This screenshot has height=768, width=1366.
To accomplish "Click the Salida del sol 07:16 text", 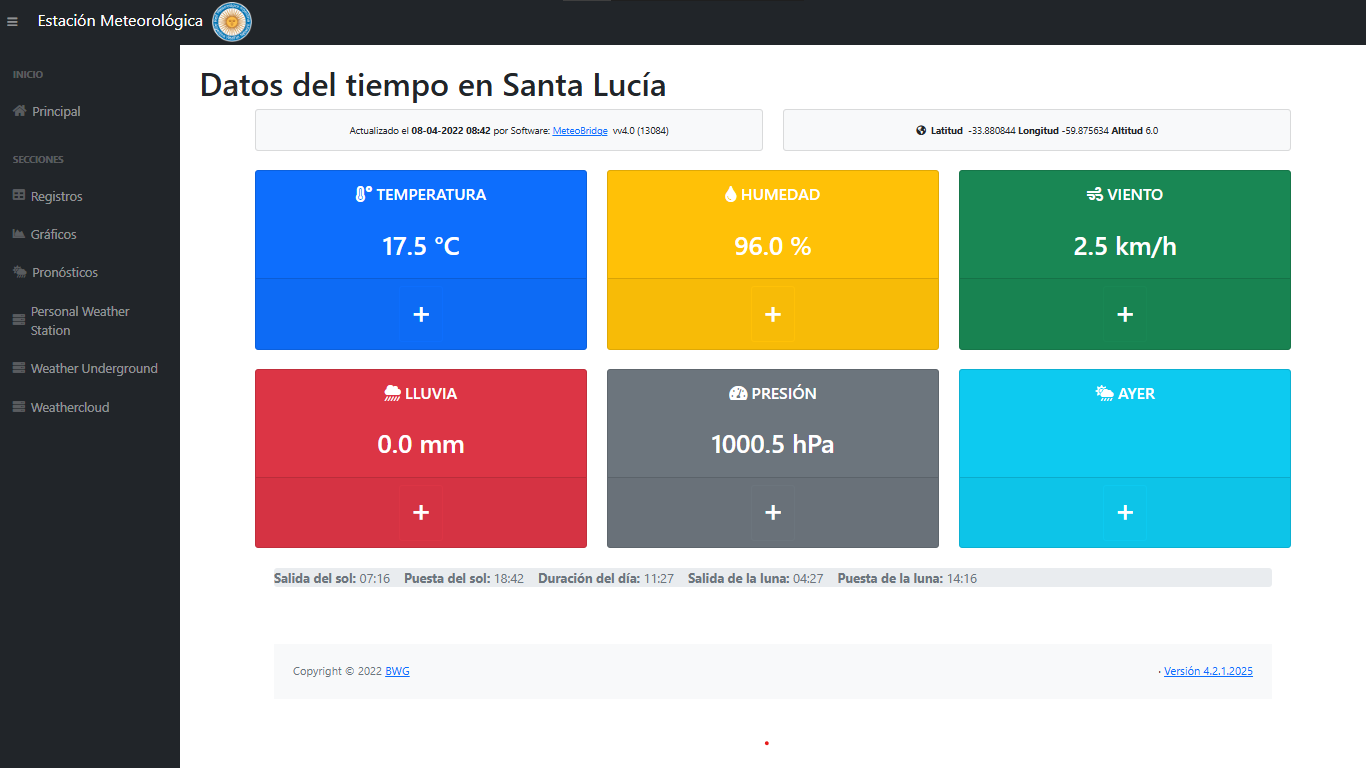I will coord(332,578).
